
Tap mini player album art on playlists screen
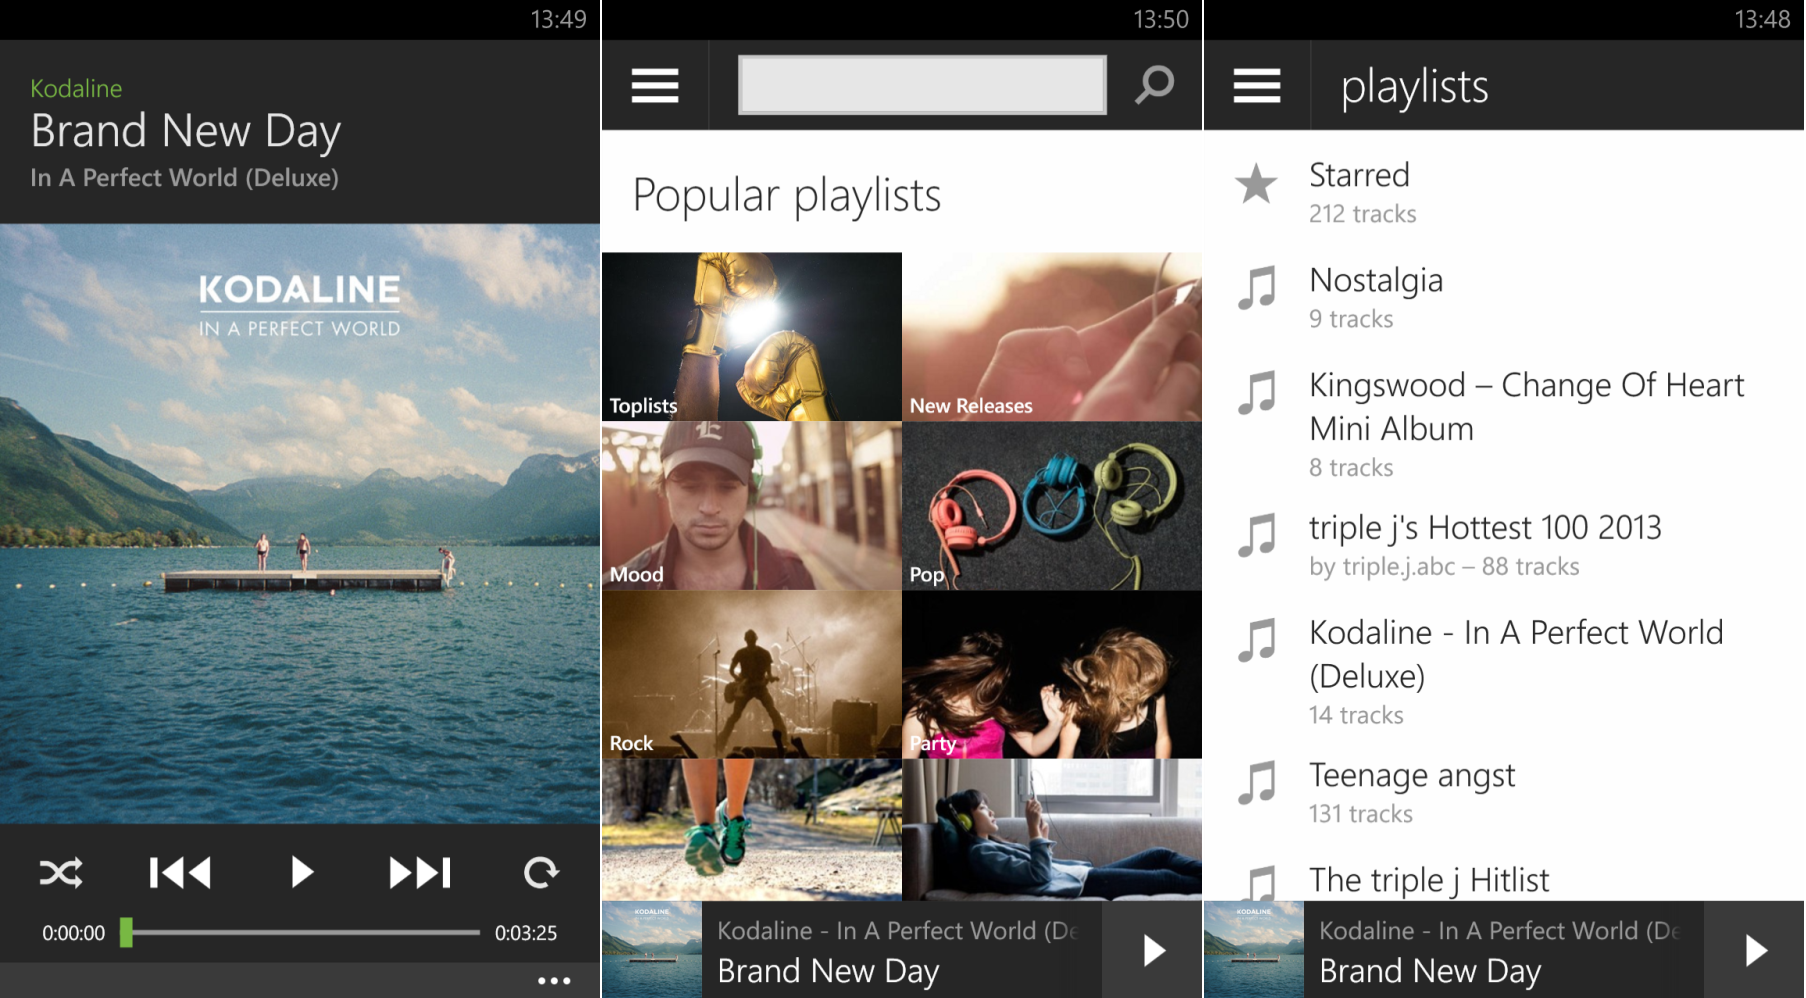(x=1254, y=950)
